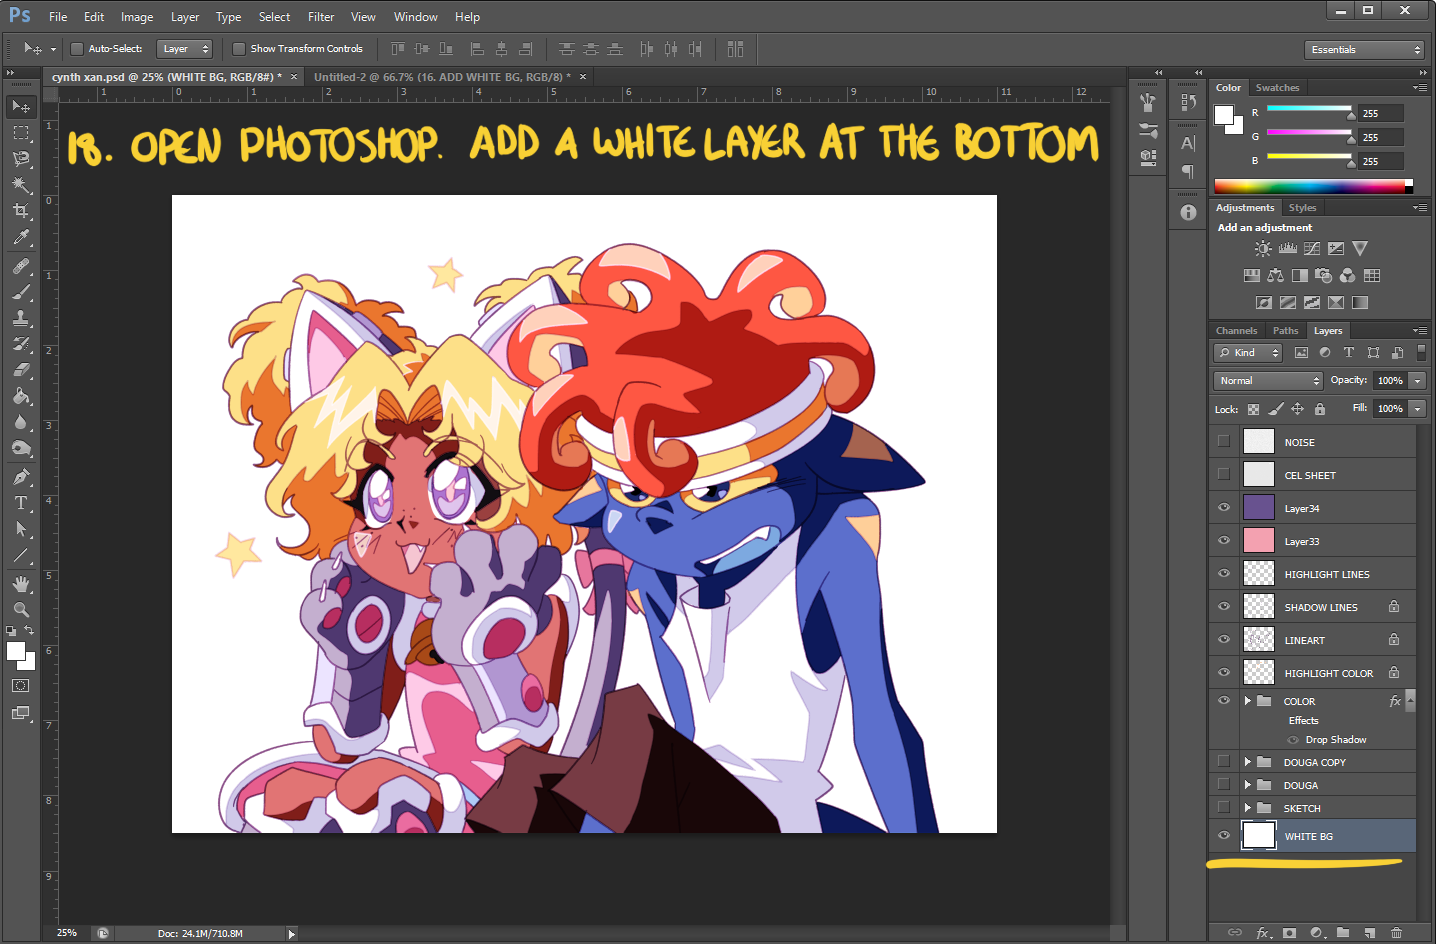Hide the LINEART layer

pyautogui.click(x=1224, y=640)
